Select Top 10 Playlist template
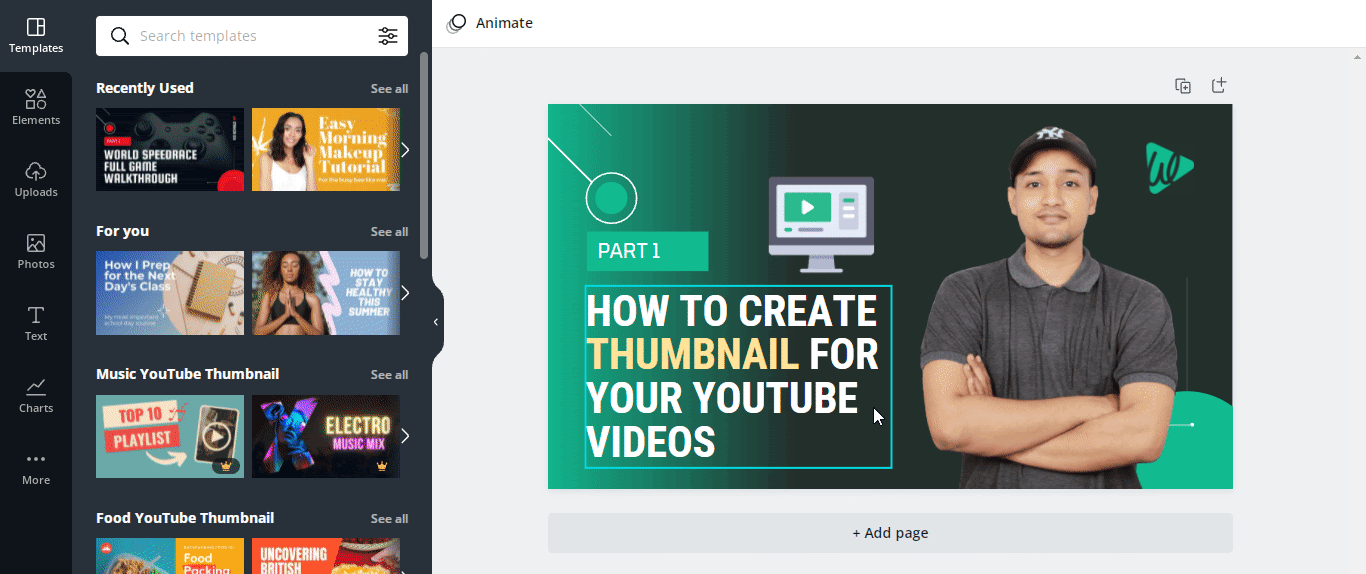 (x=170, y=436)
